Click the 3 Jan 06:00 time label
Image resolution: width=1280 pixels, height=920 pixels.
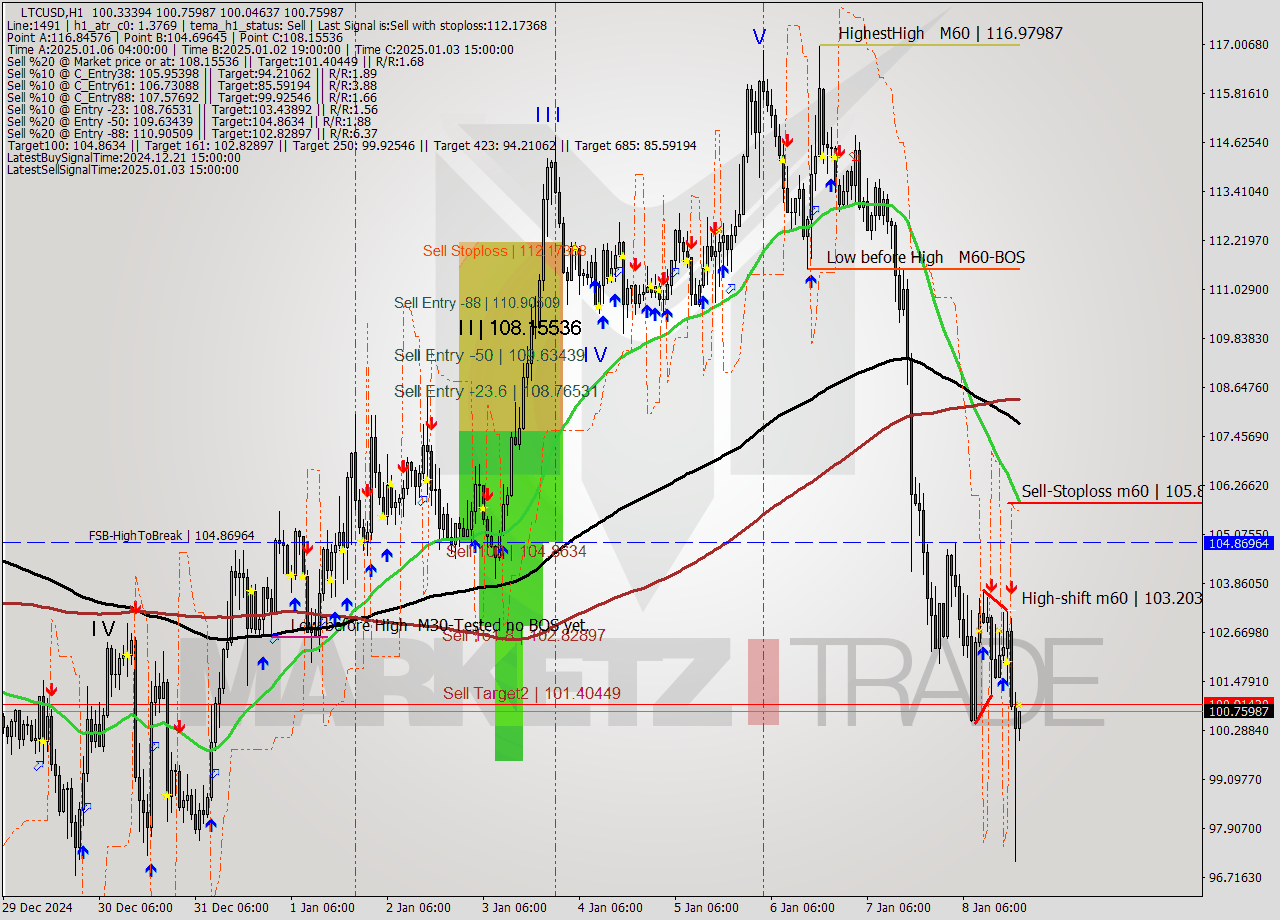tap(514, 908)
